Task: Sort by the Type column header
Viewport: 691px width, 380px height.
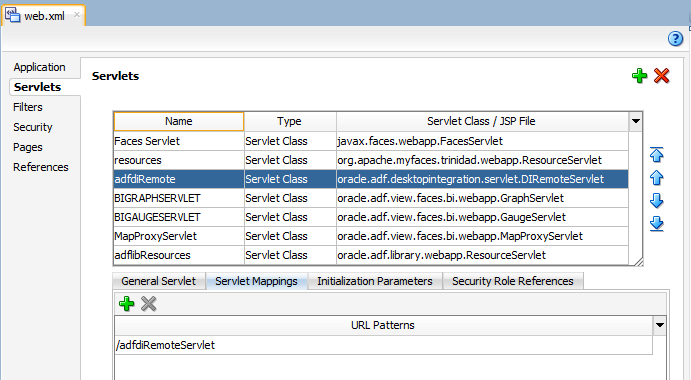Action: [x=290, y=121]
